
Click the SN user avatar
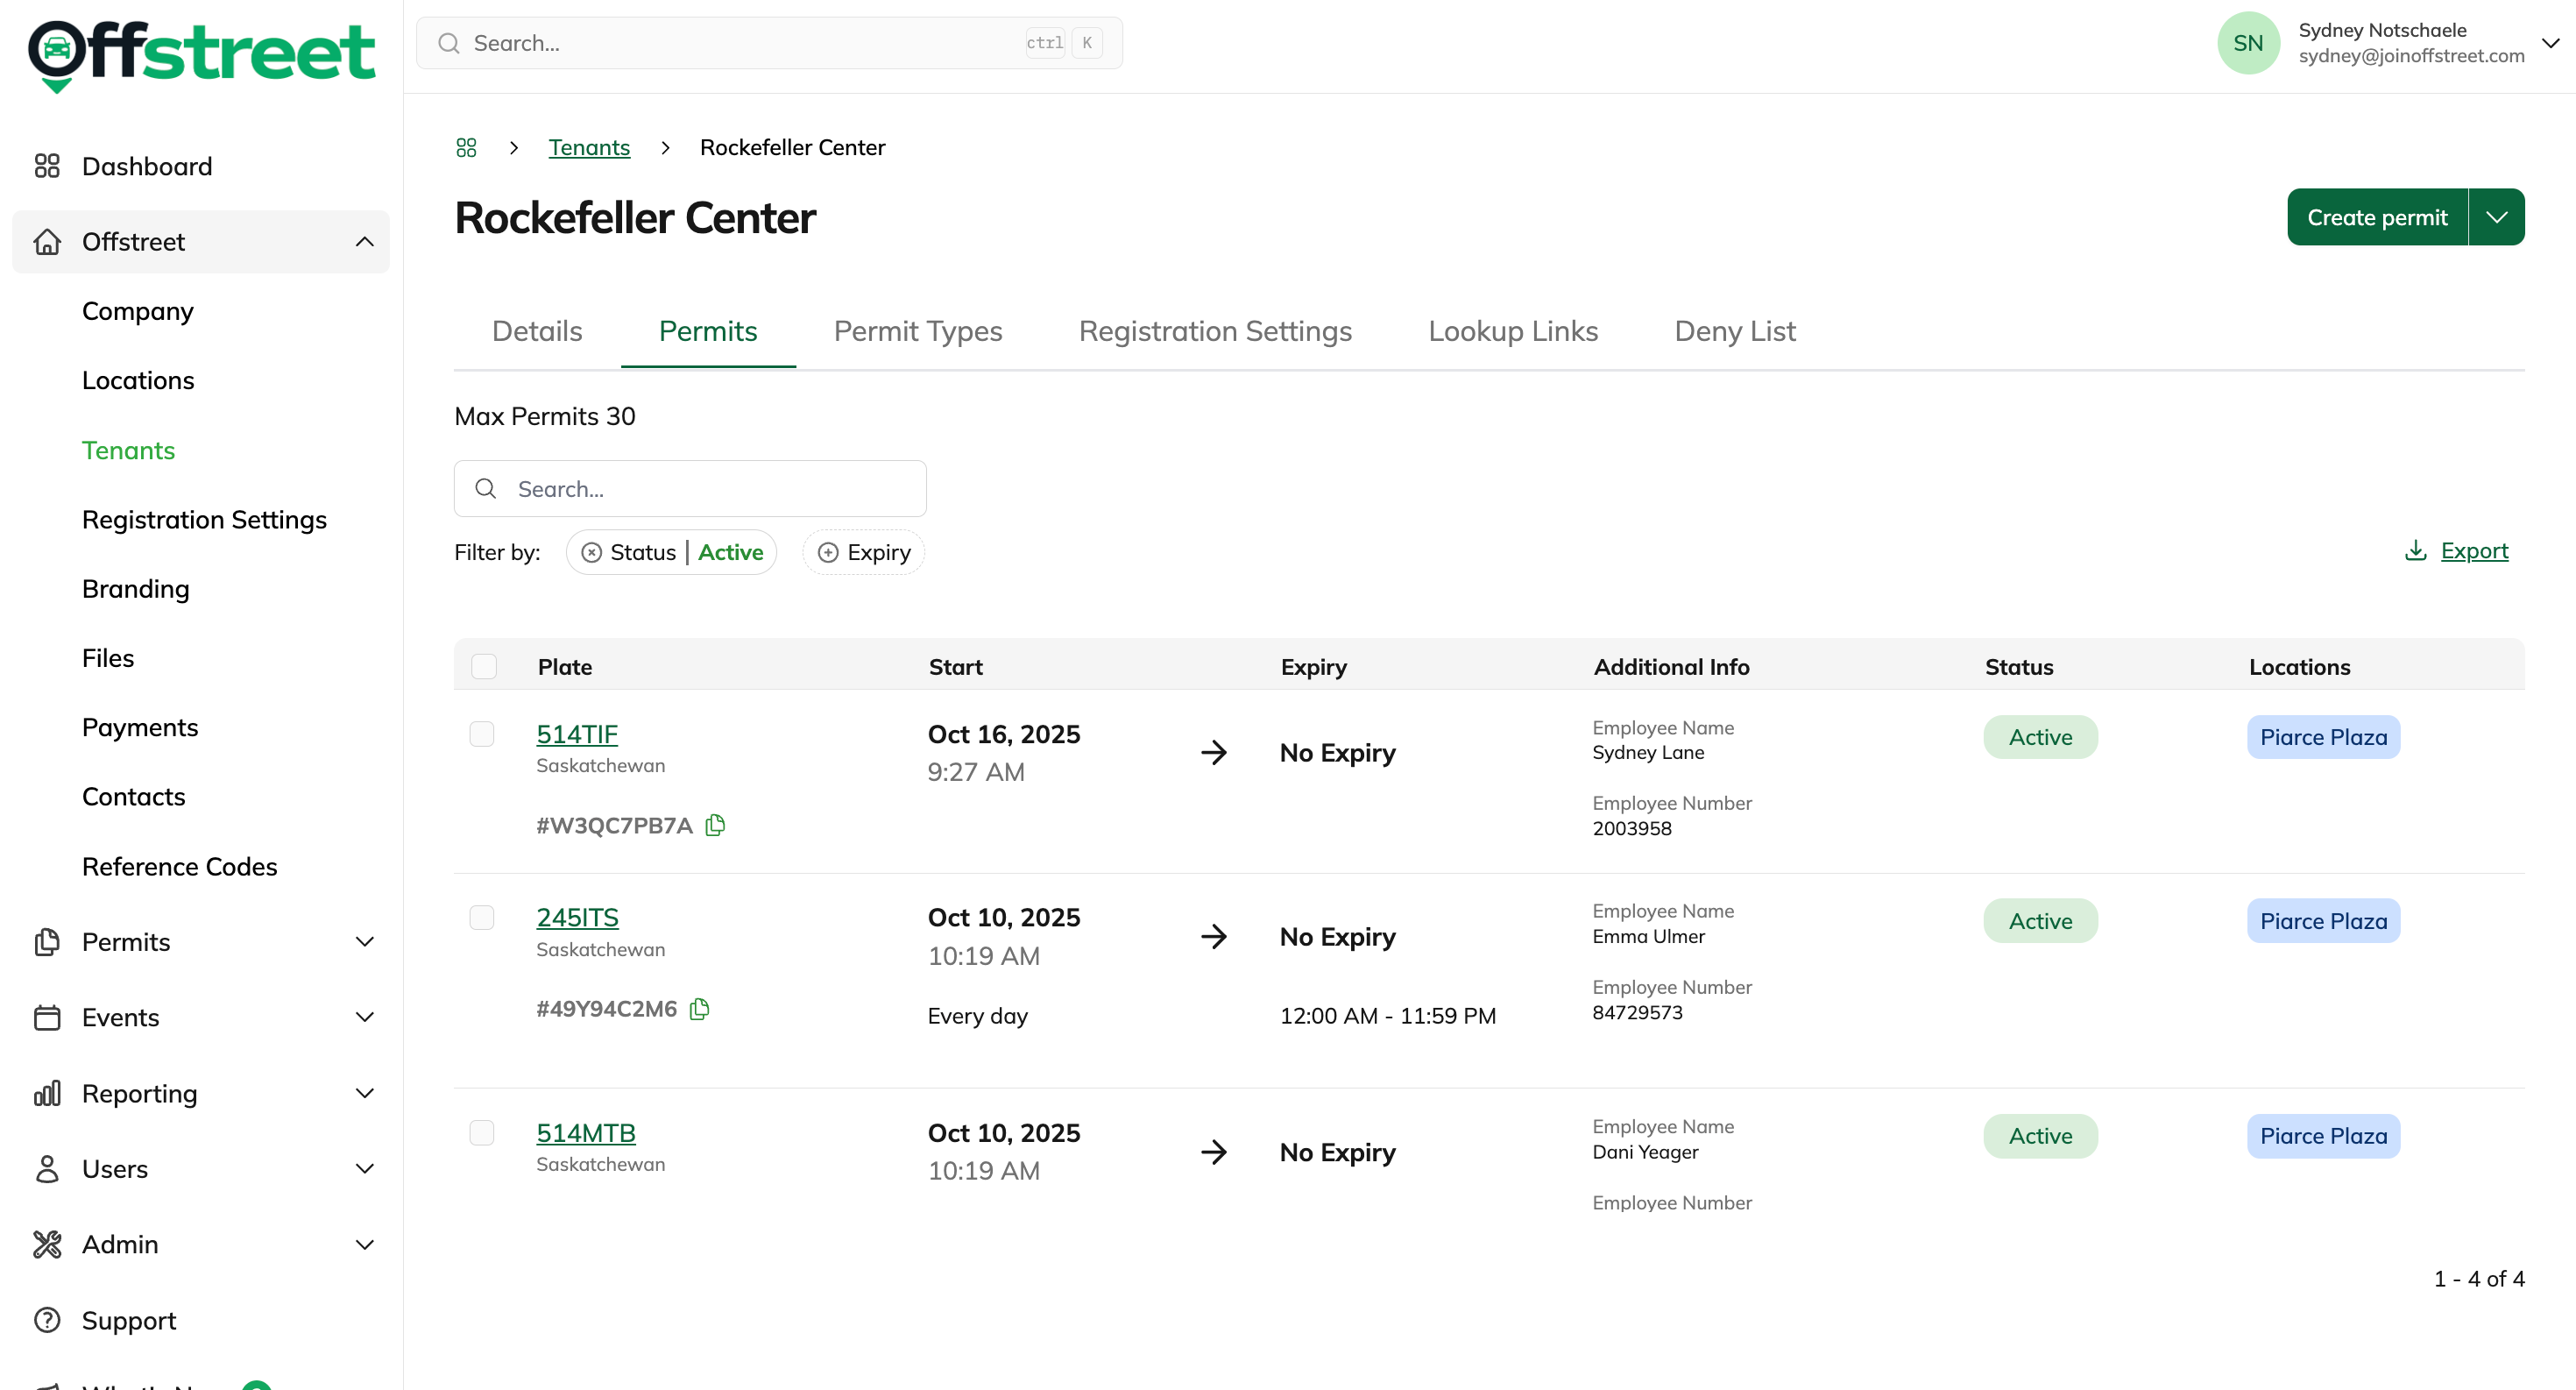[x=2247, y=43]
